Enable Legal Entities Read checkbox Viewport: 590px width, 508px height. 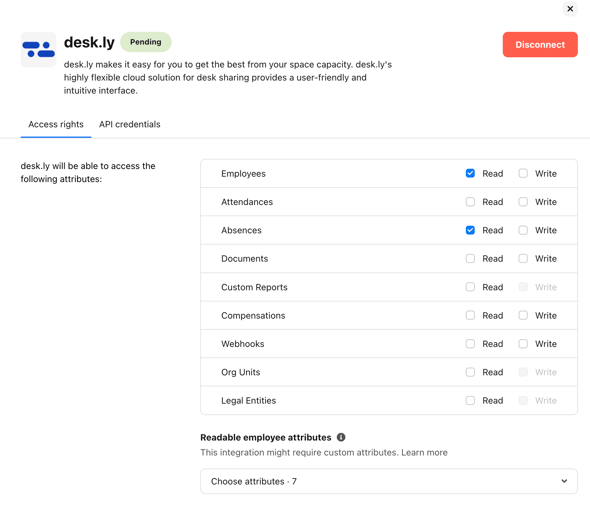(x=470, y=400)
